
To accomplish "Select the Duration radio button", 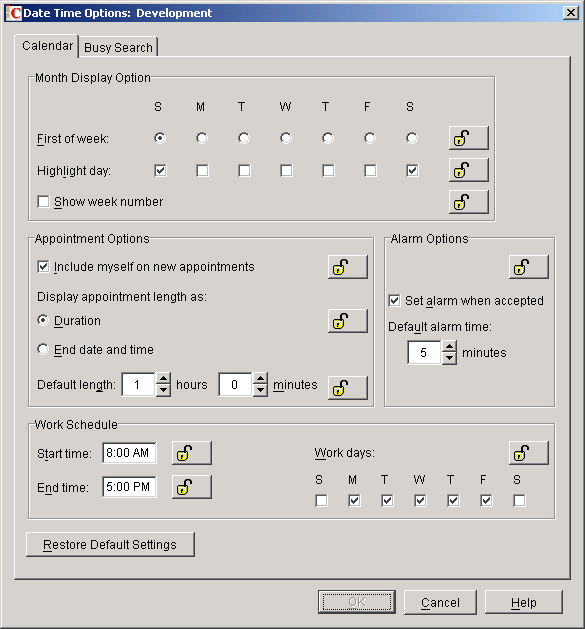I will pyautogui.click(x=43, y=320).
